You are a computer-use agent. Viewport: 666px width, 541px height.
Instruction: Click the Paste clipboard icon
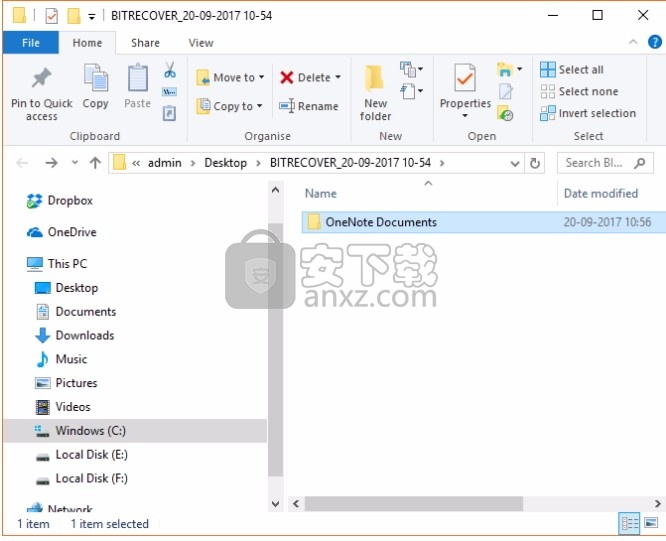[138, 78]
